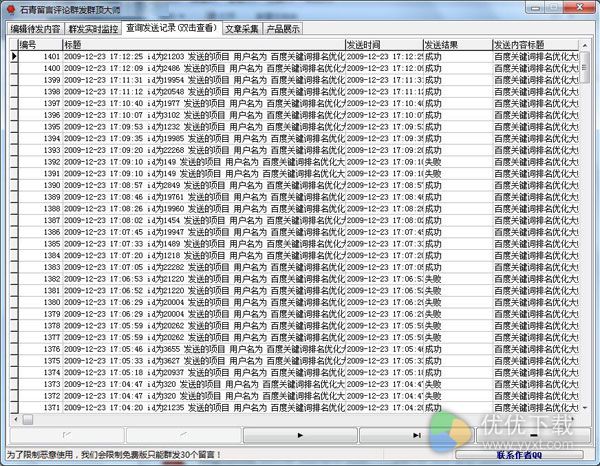Select row indicator for record 1401
The height and width of the screenshot is (466, 600).
pyautogui.click(x=14, y=57)
